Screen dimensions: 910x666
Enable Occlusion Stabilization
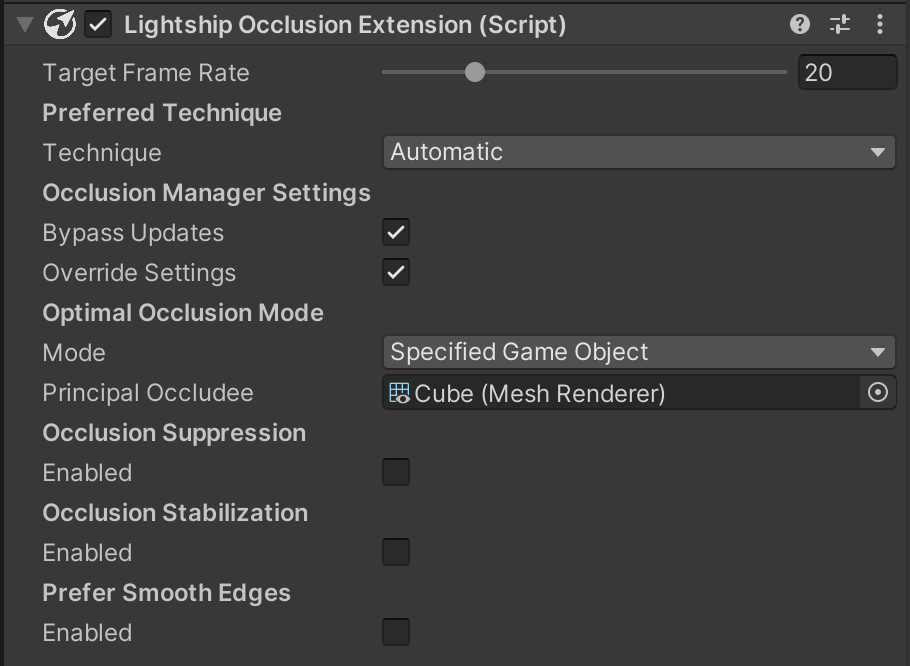[395, 552]
